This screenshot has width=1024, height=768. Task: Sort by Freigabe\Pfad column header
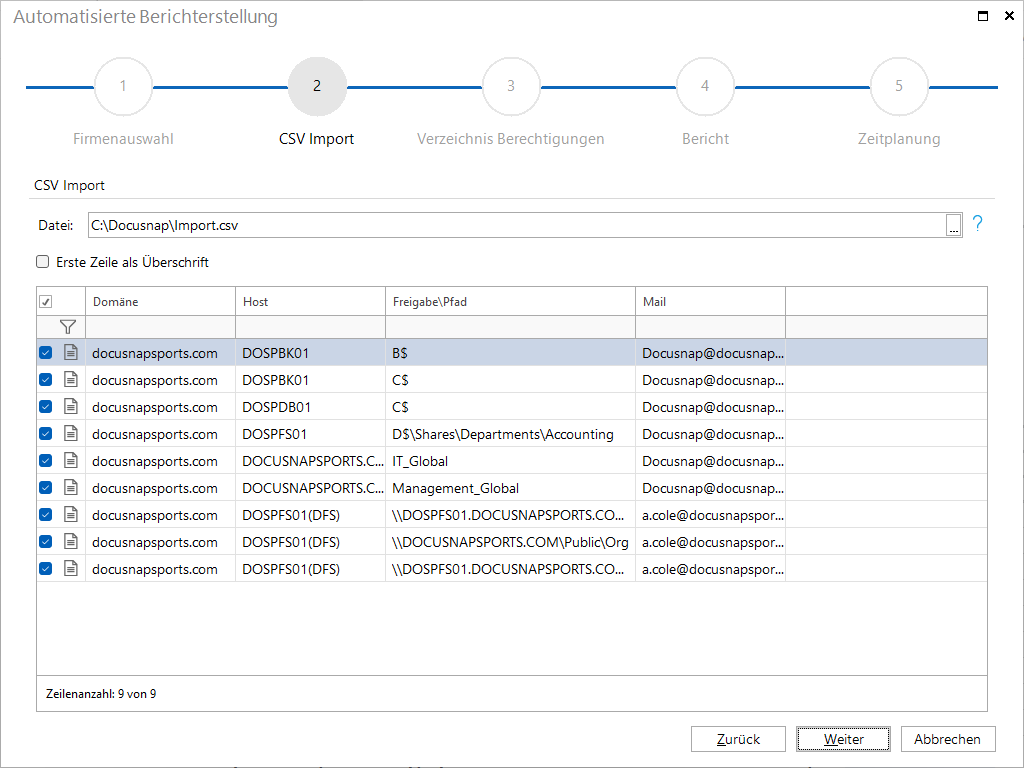click(x=510, y=302)
